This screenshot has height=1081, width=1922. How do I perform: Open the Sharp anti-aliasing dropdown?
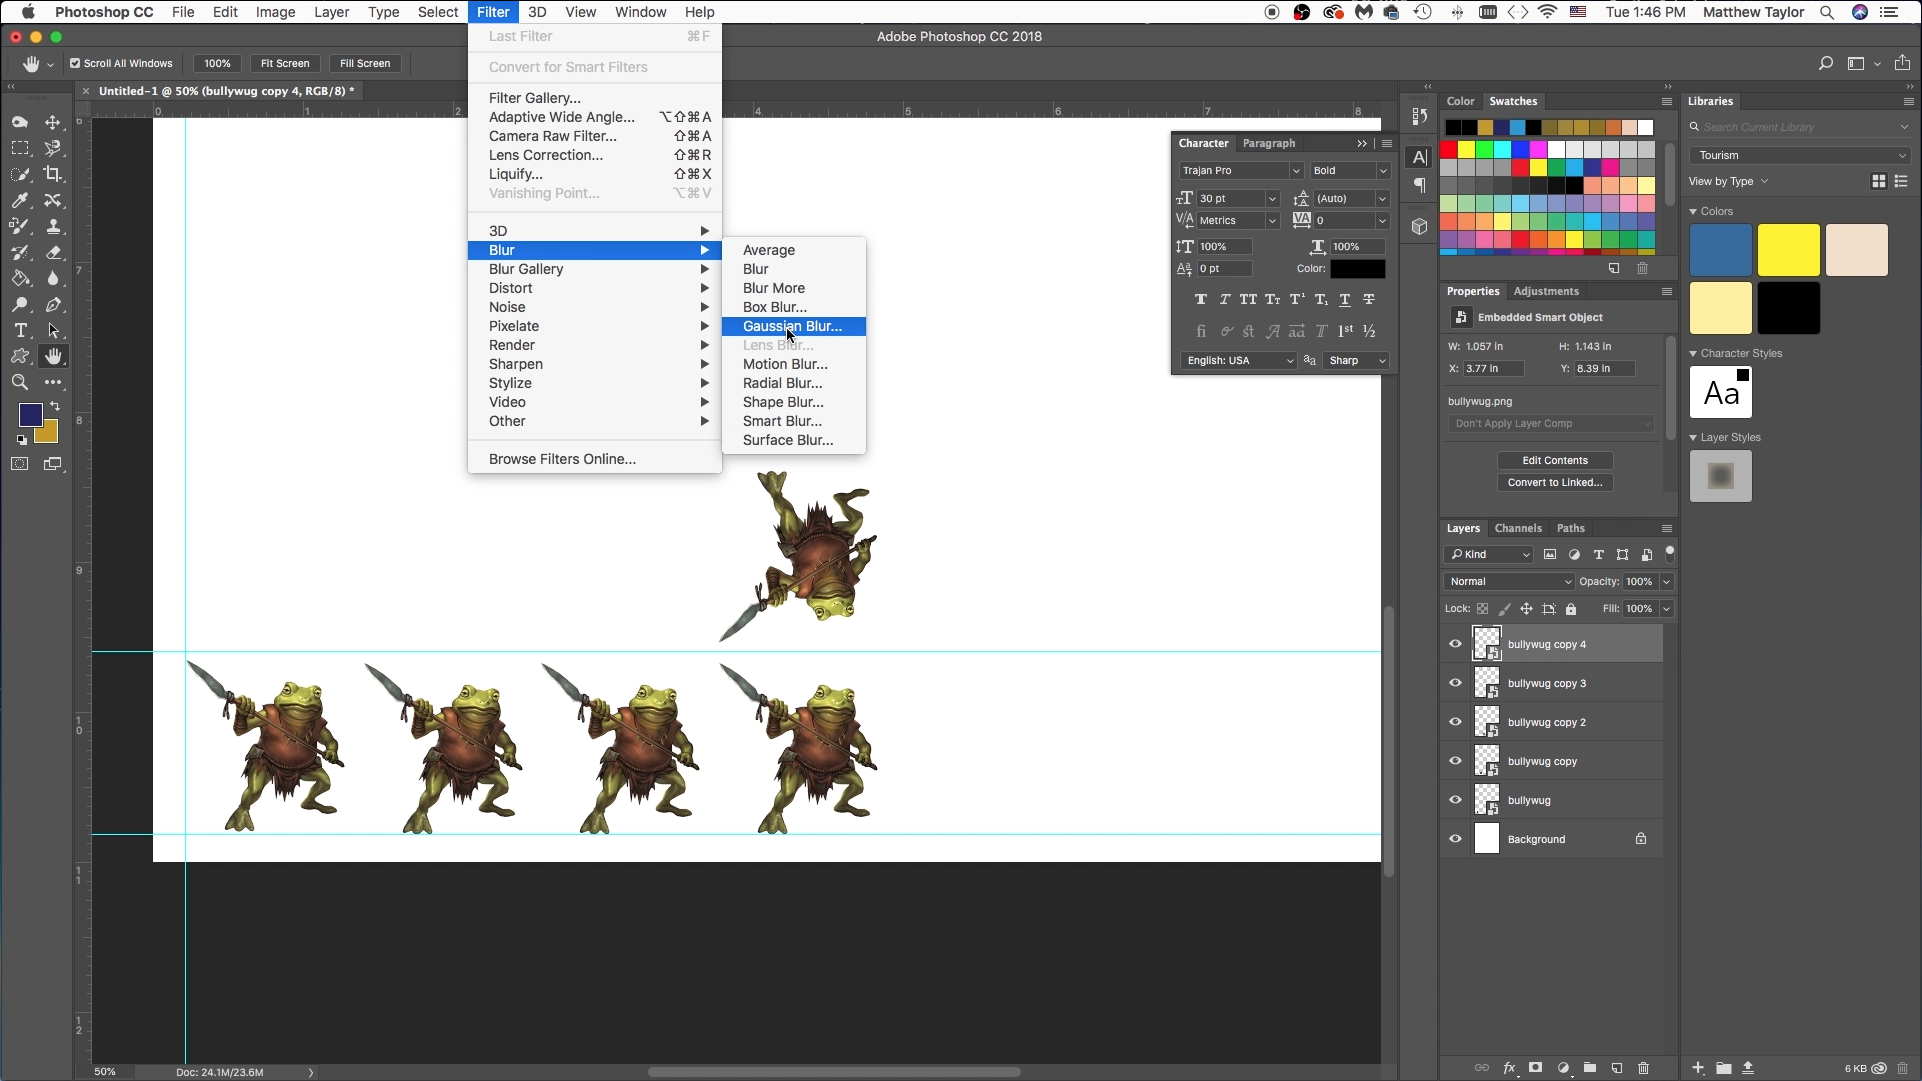point(1356,360)
